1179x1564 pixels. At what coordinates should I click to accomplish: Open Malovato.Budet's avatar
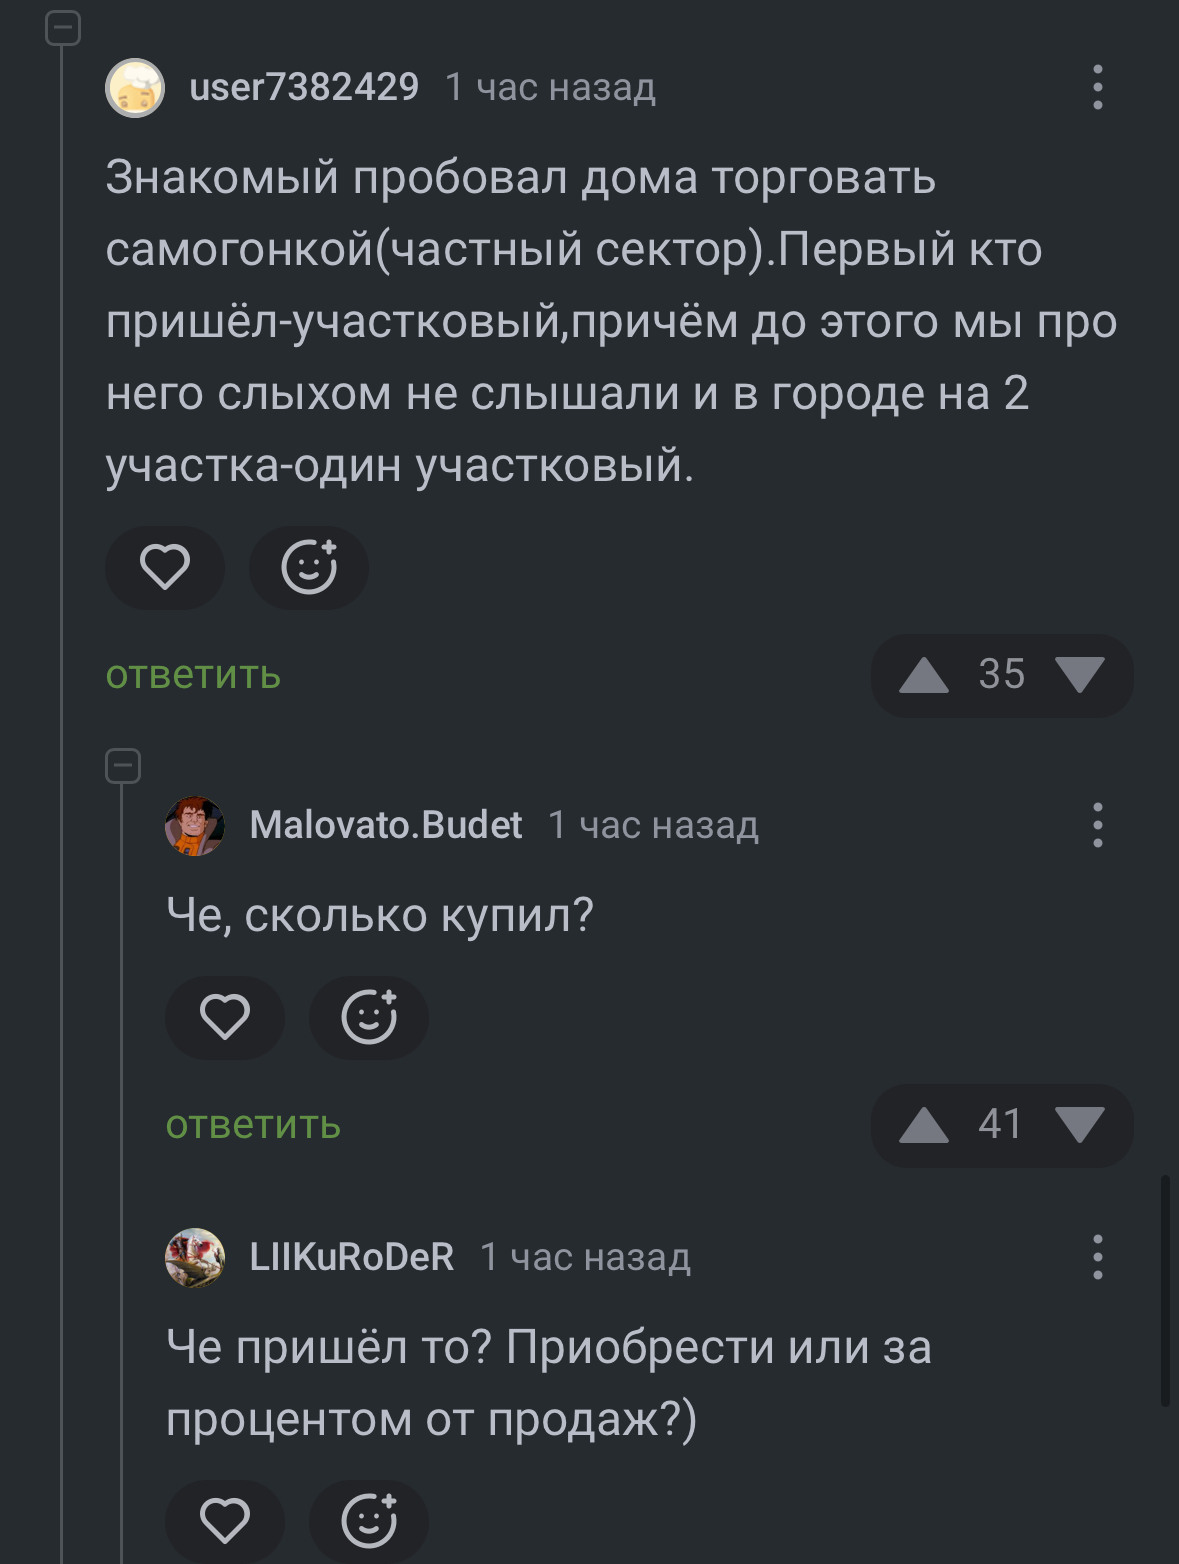195,826
